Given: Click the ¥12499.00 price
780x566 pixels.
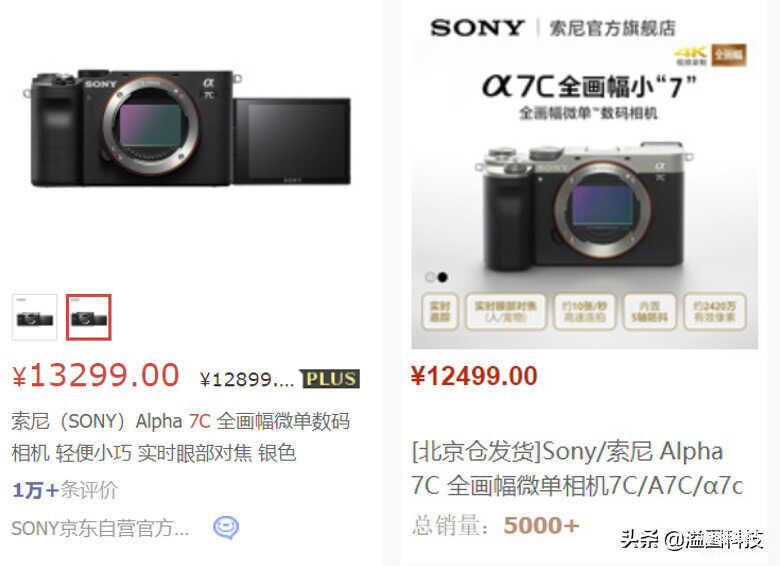Looking at the screenshot, I should (474, 376).
